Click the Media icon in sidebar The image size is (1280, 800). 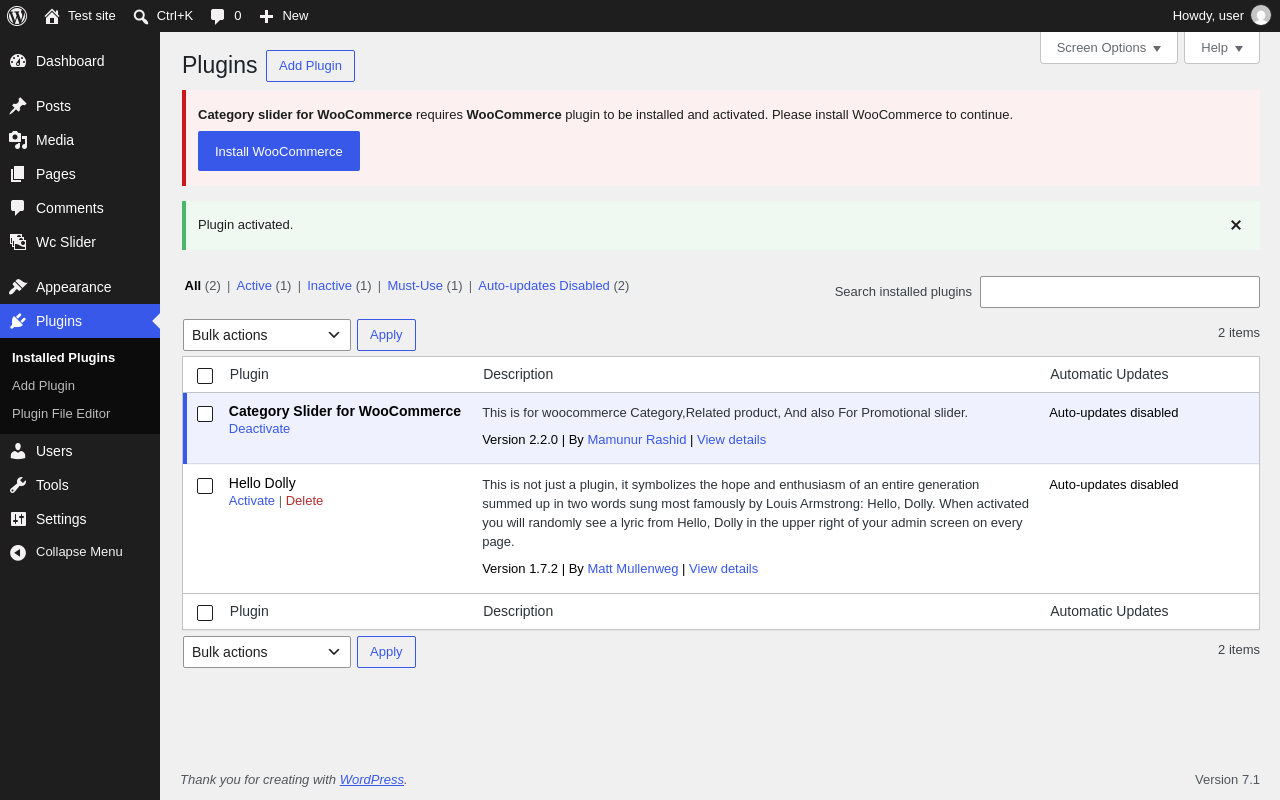(x=18, y=140)
